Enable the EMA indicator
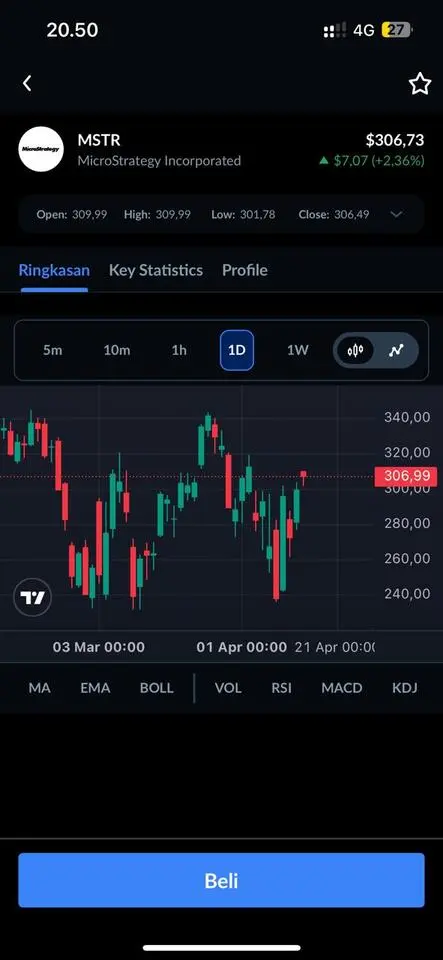The image size is (443, 960). click(x=95, y=688)
